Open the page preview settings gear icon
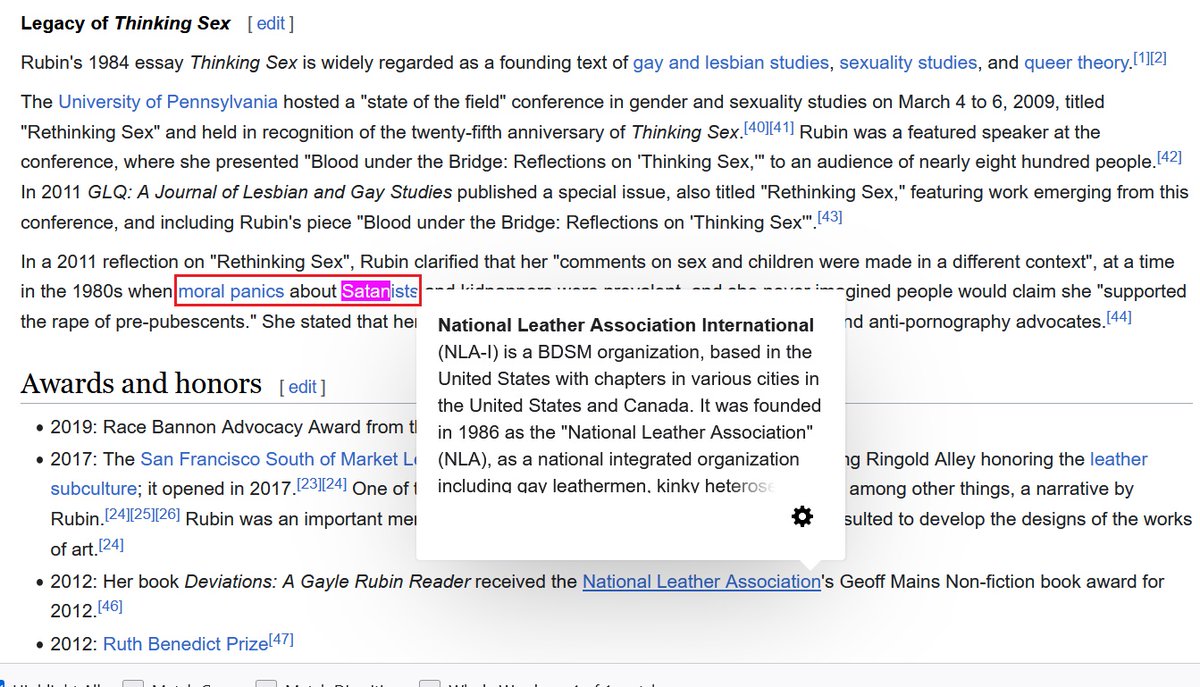Screen dimensions: 1200x687 tap(802, 516)
